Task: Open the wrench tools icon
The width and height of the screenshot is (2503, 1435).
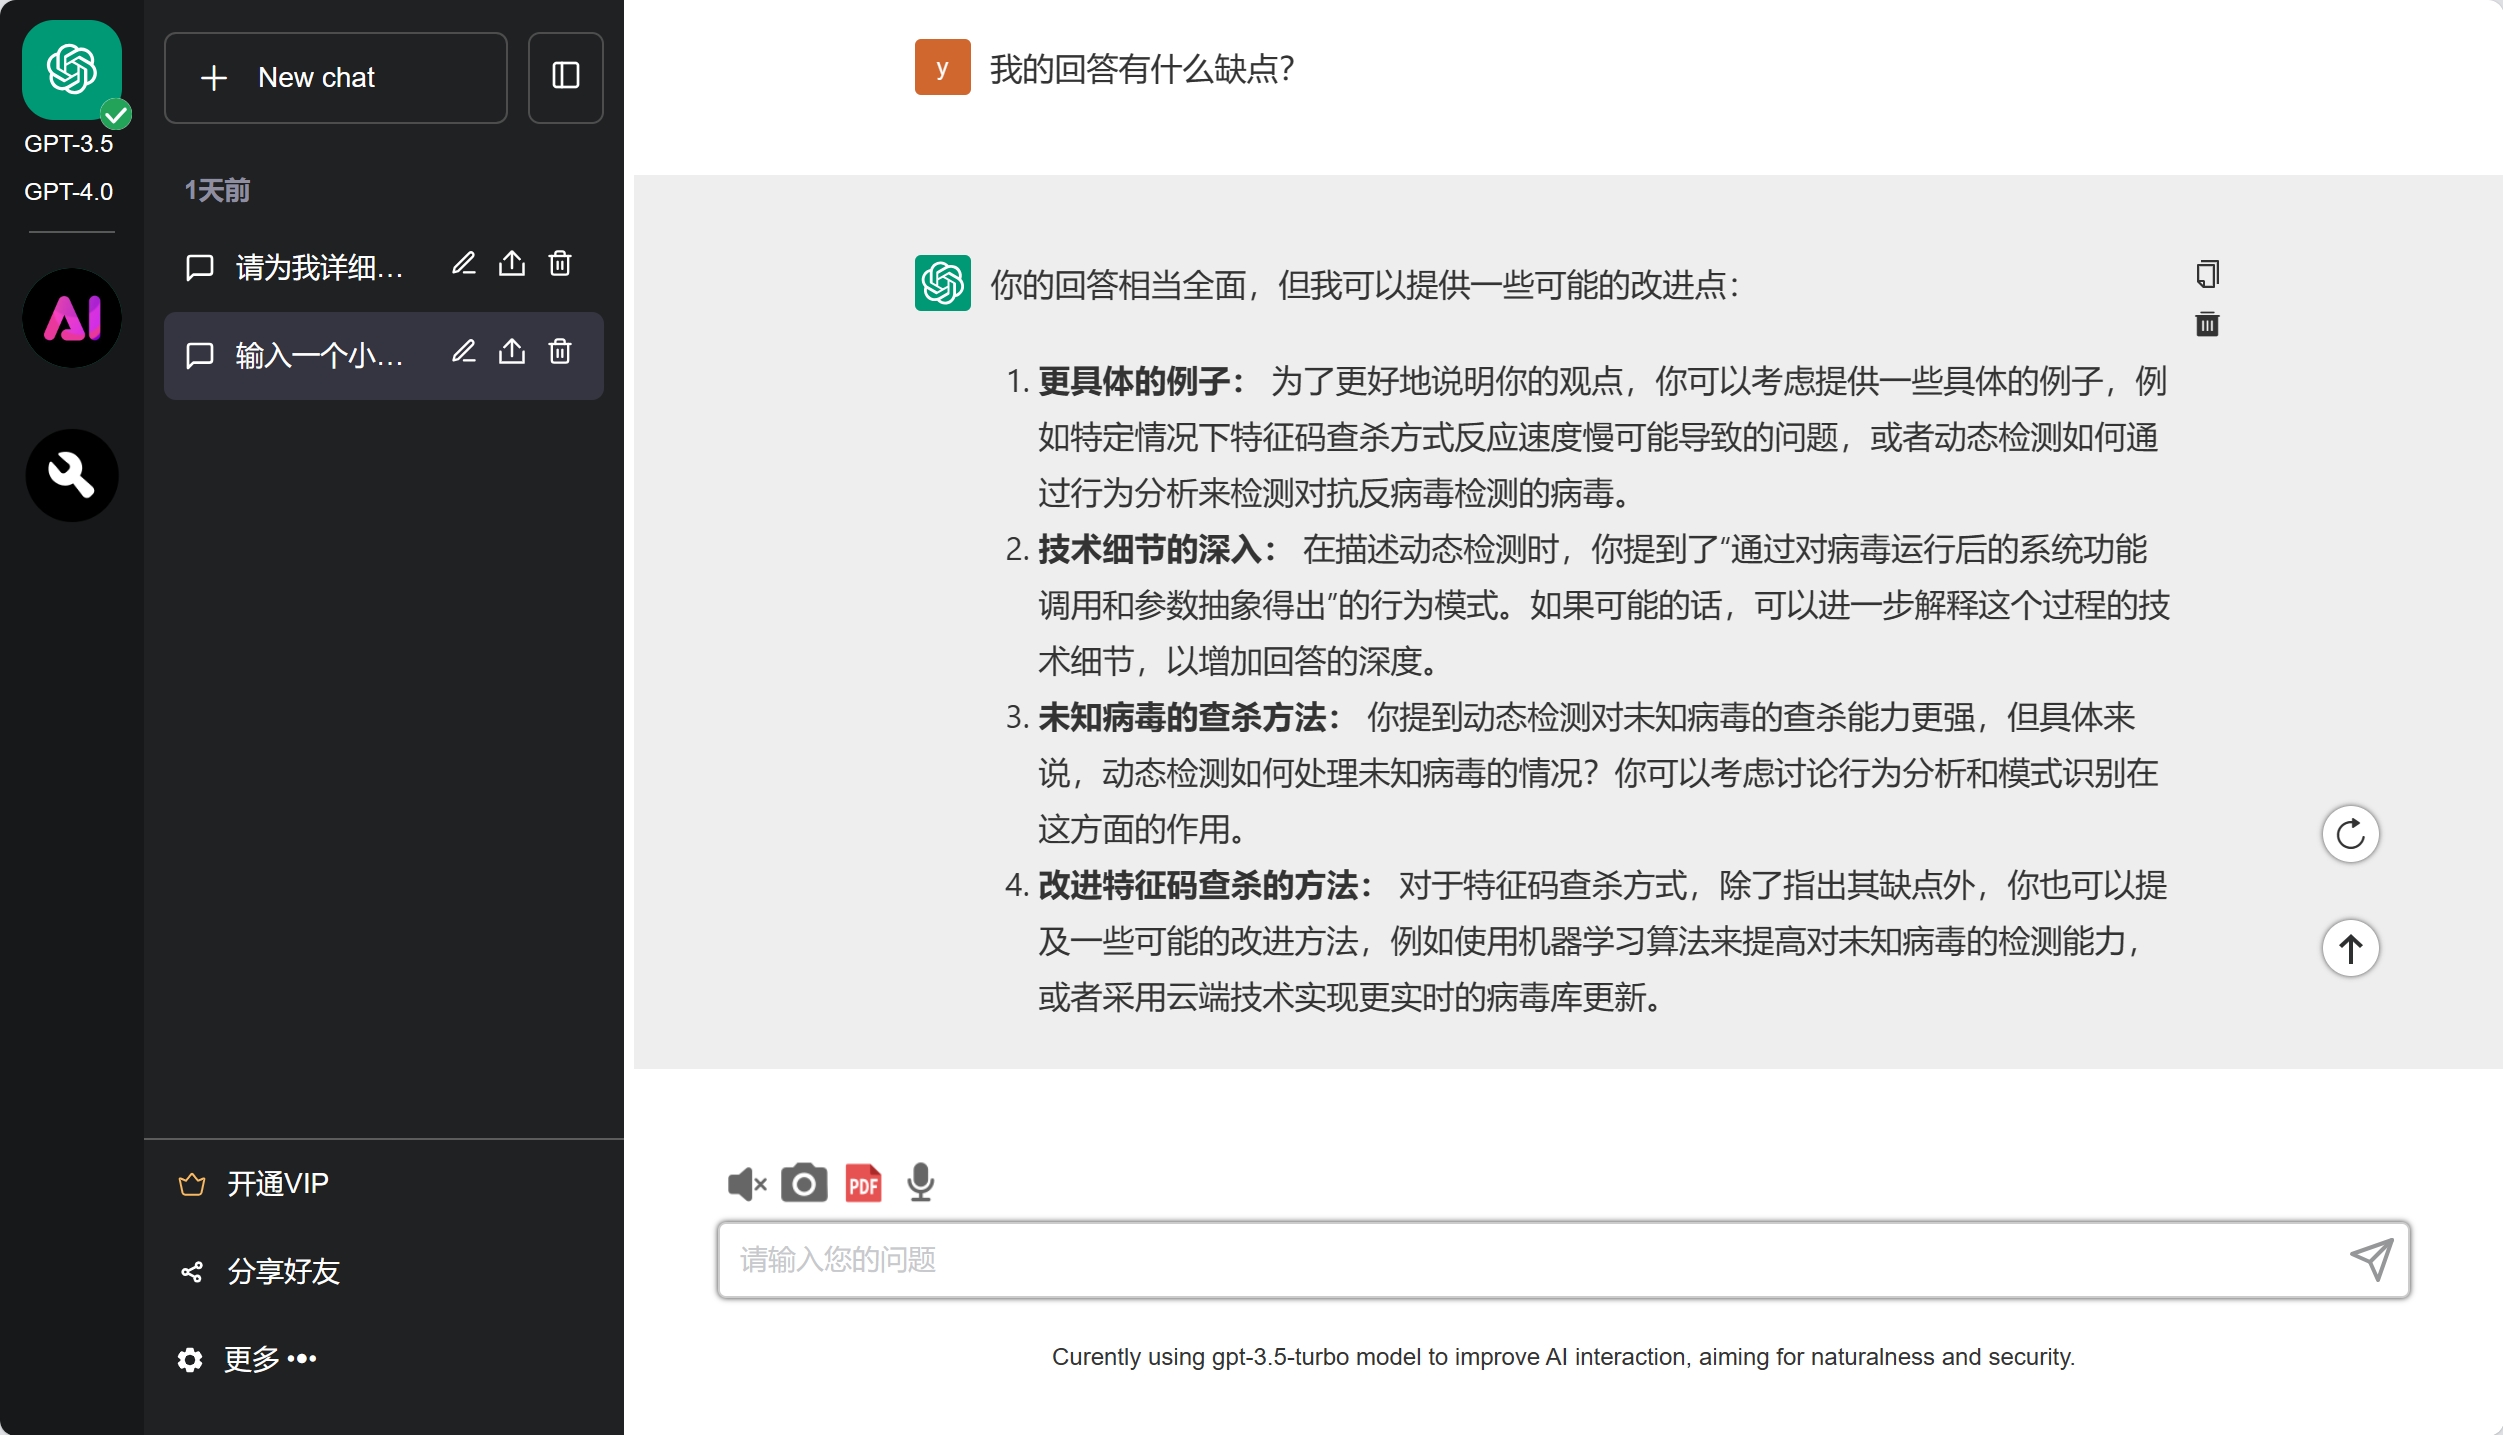Action: (x=72, y=475)
